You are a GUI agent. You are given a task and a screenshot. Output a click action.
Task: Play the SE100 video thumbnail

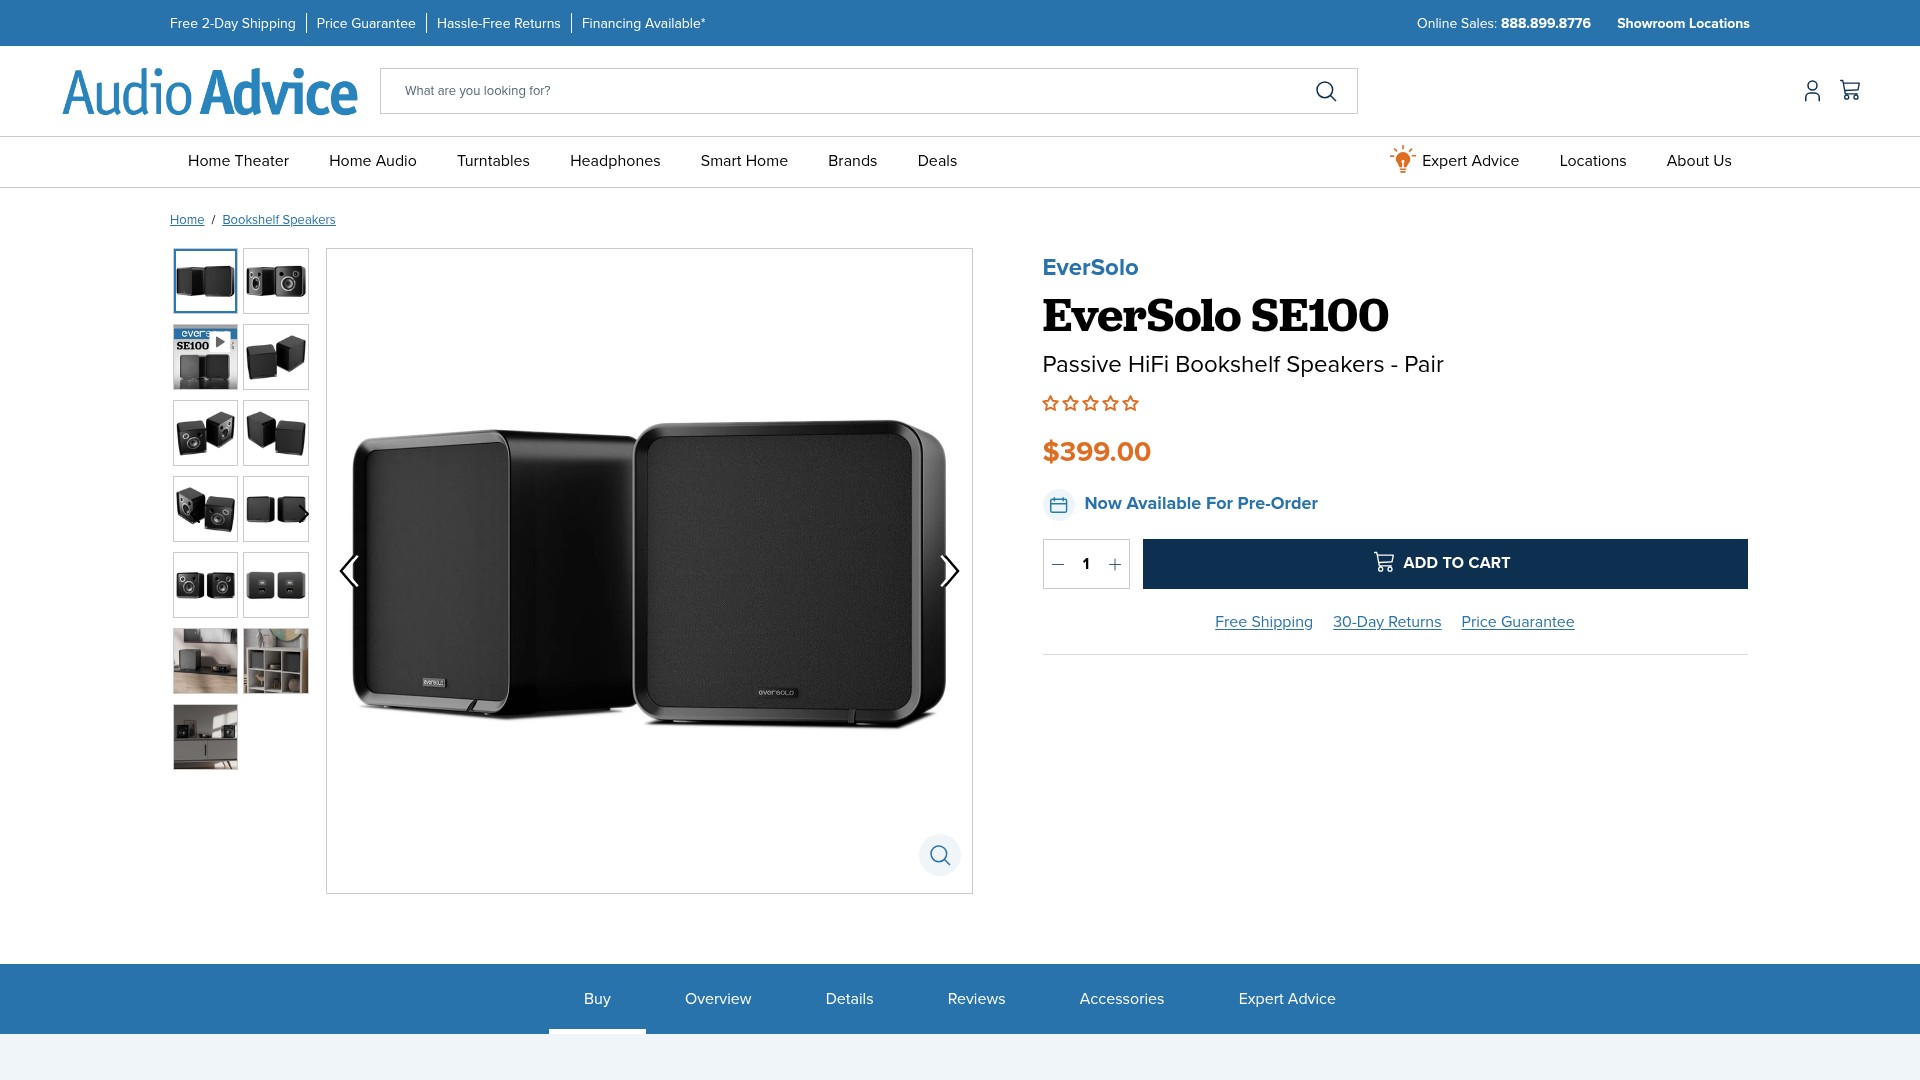point(205,357)
